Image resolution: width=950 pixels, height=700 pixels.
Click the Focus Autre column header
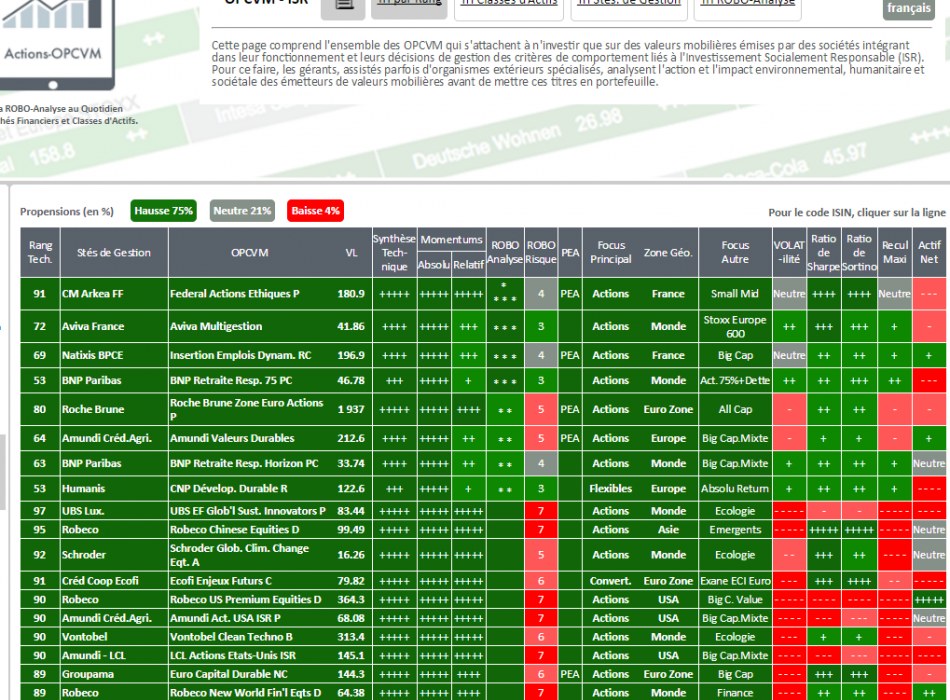735,252
